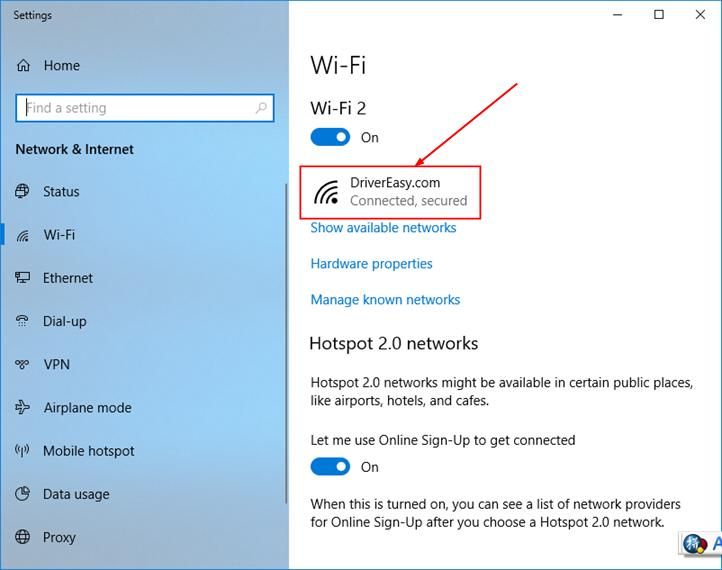Open Hardware properties link
The width and height of the screenshot is (722, 570).
click(371, 264)
